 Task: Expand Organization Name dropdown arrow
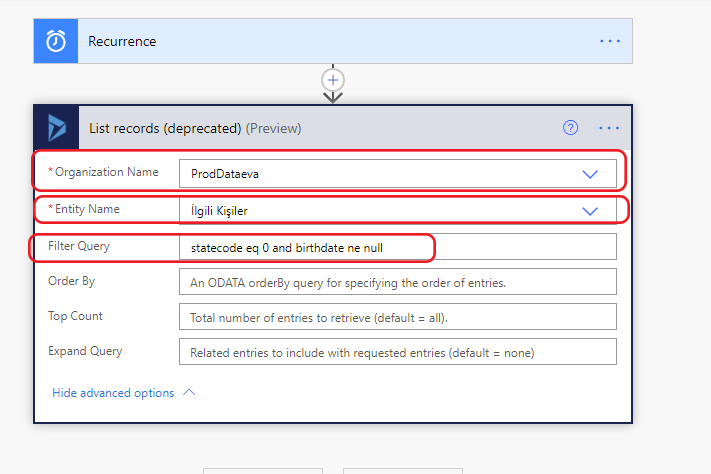coord(590,174)
